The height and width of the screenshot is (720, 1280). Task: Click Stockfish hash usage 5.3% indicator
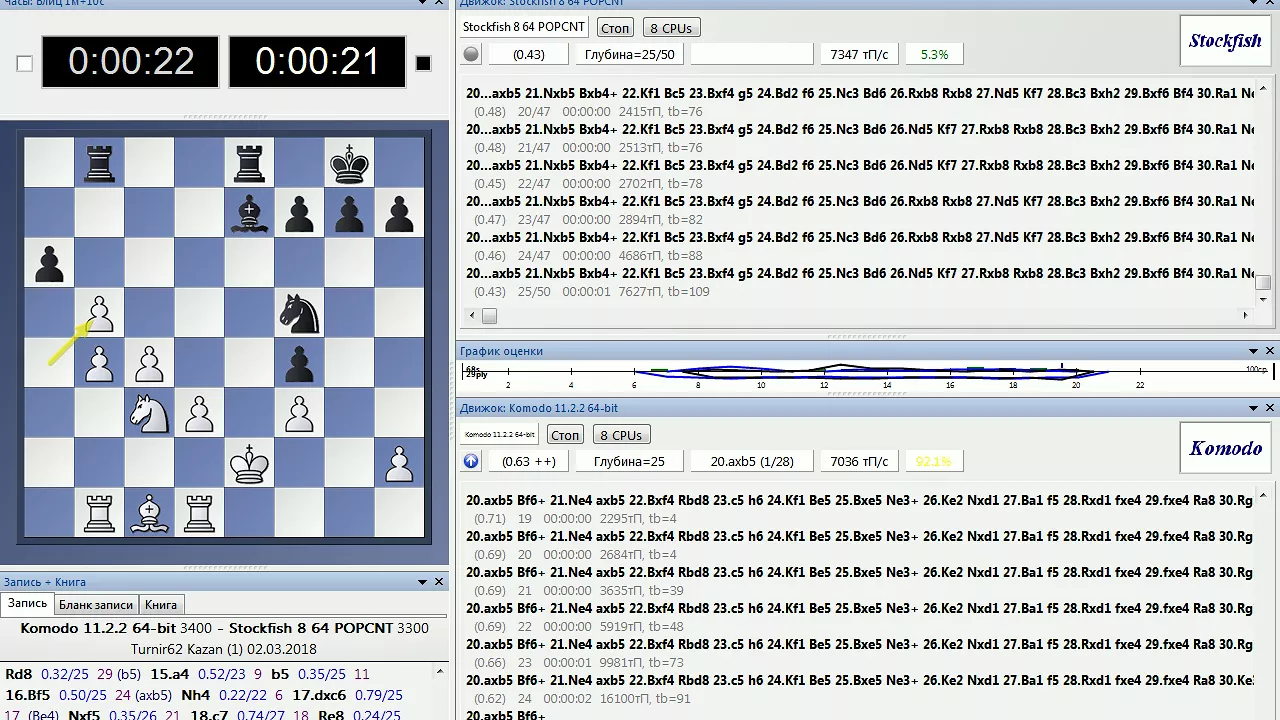pyautogui.click(x=934, y=54)
